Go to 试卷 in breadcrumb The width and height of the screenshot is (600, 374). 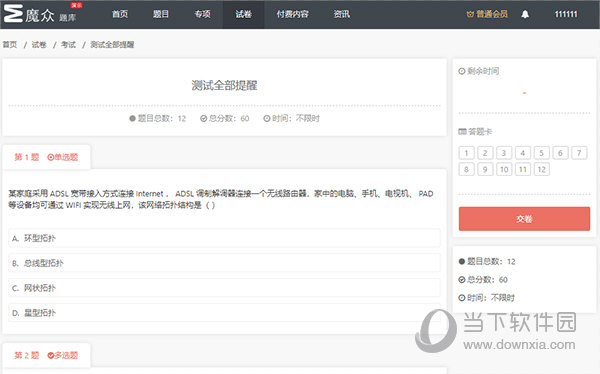click(39, 45)
